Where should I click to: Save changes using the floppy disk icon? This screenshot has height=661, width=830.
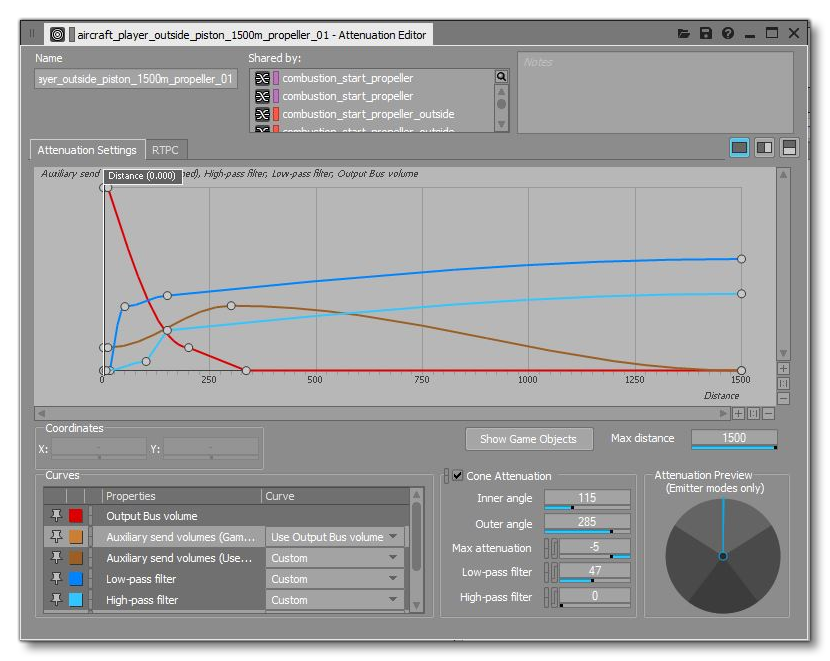[707, 32]
